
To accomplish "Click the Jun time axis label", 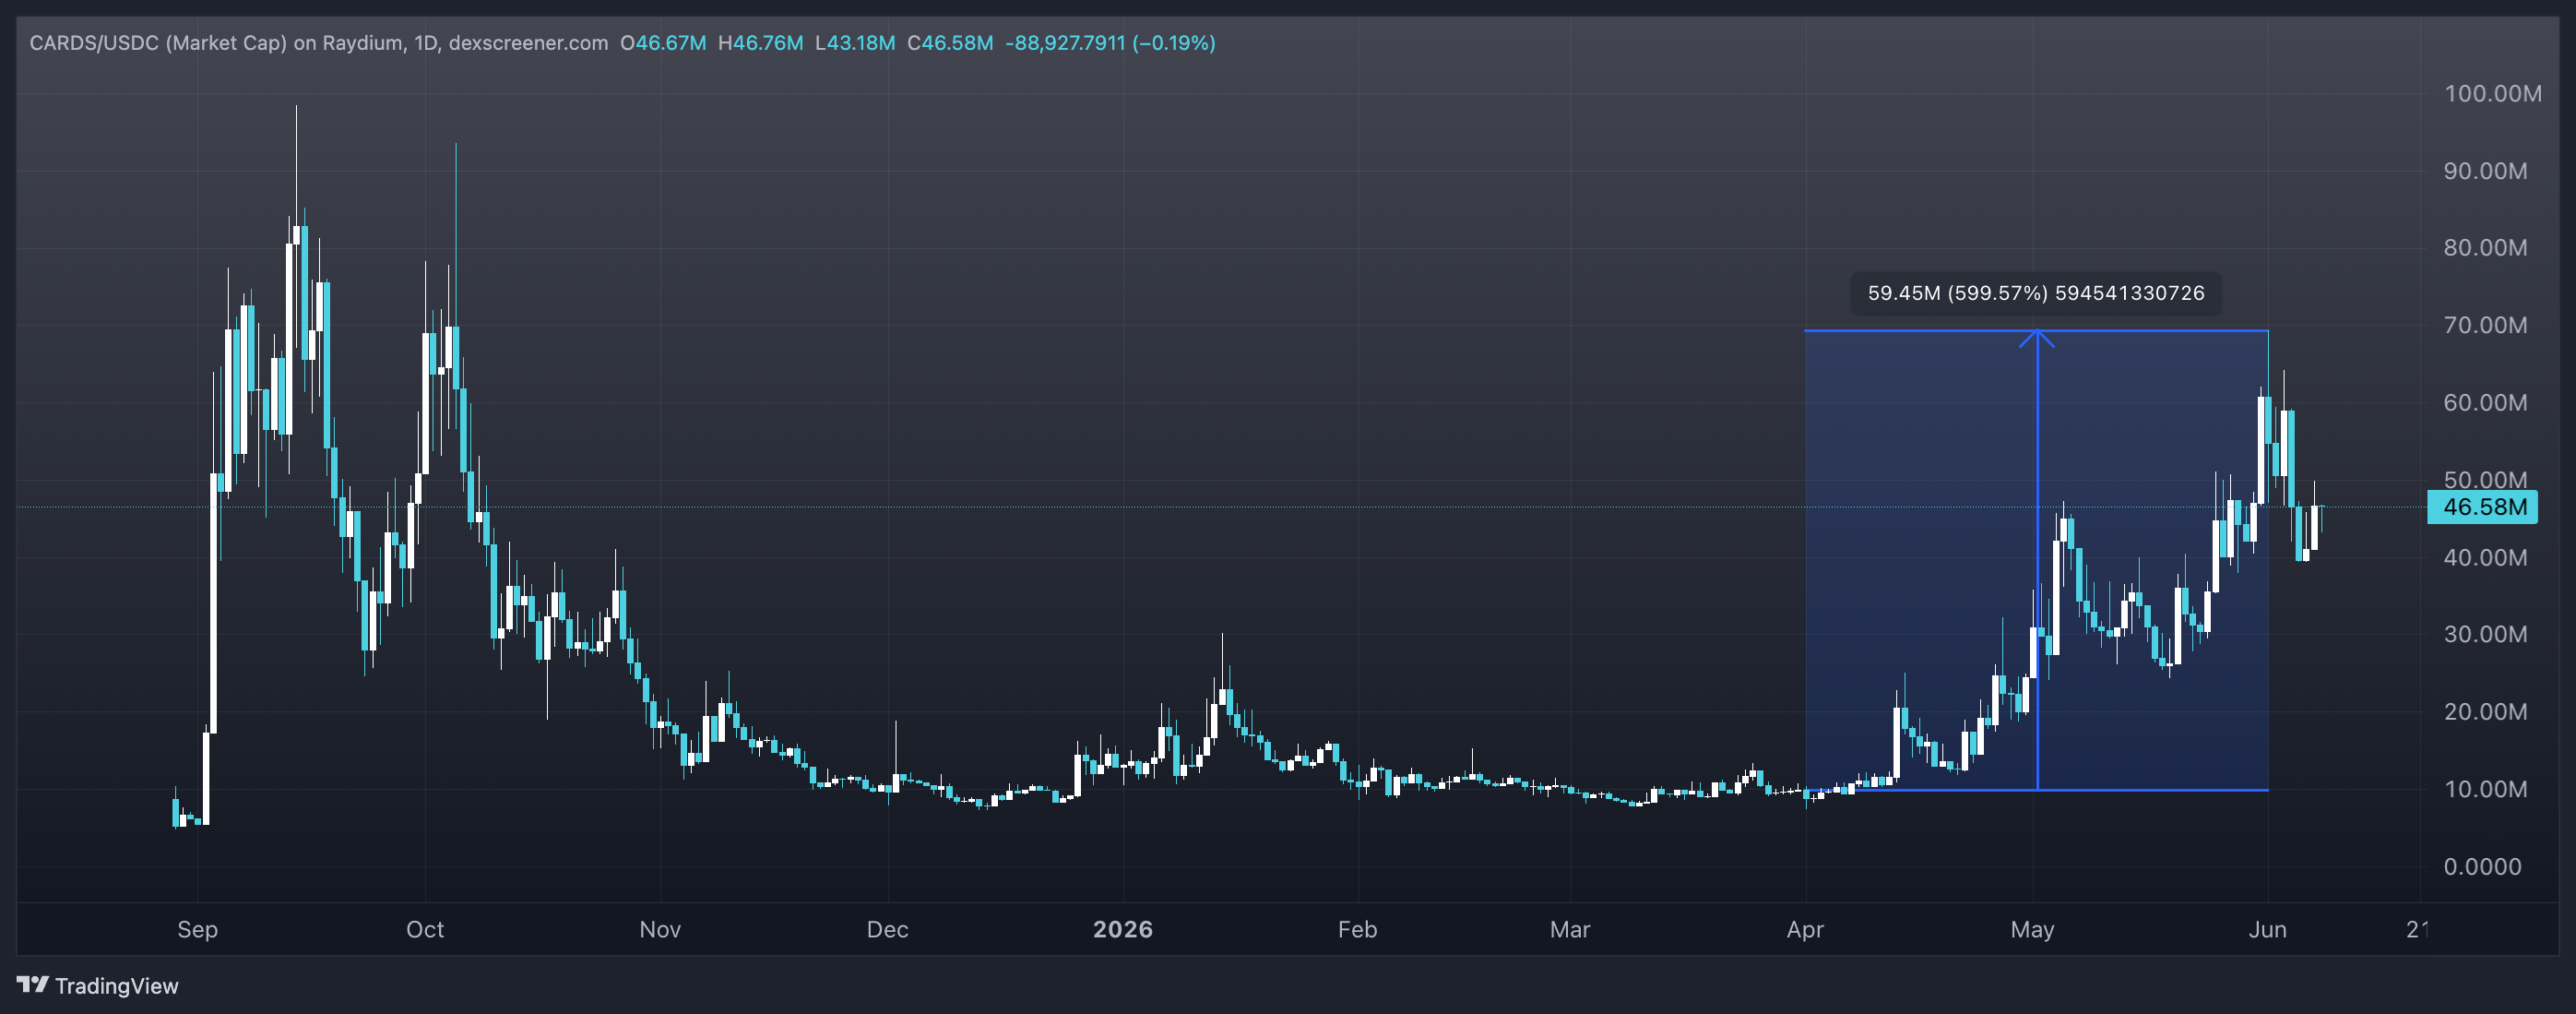I will [x=2267, y=930].
